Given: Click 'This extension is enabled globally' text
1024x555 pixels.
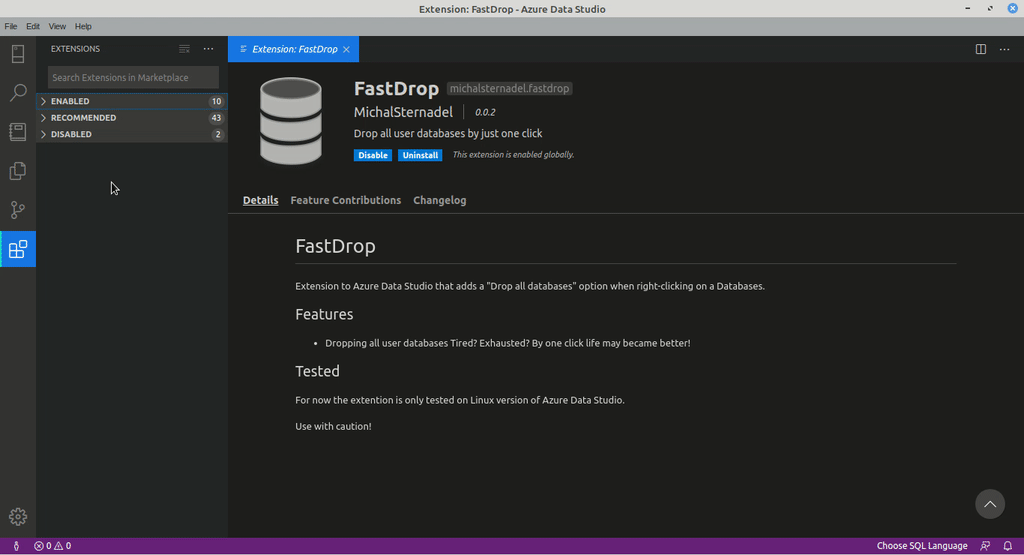Looking at the screenshot, I should tap(513, 155).
